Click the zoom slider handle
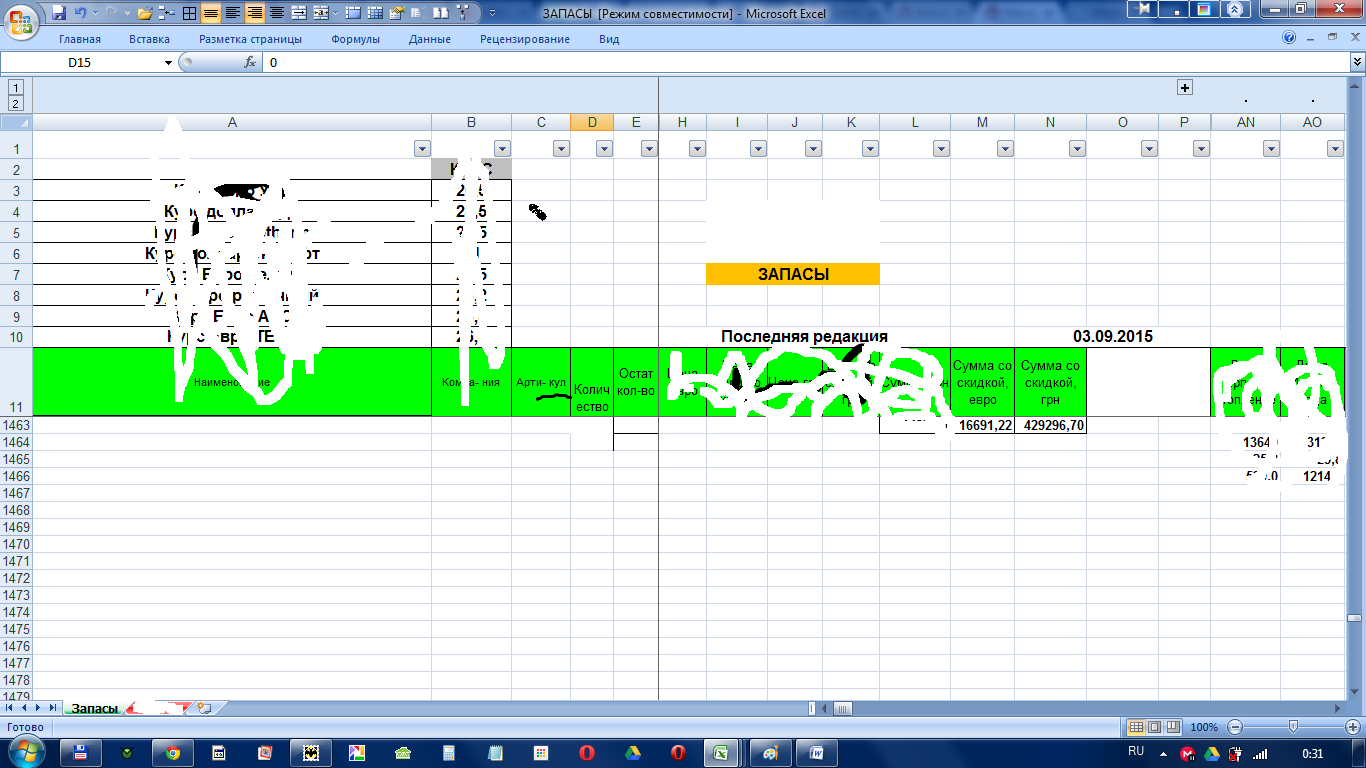This screenshot has width=1366, height=768. 1293,727
